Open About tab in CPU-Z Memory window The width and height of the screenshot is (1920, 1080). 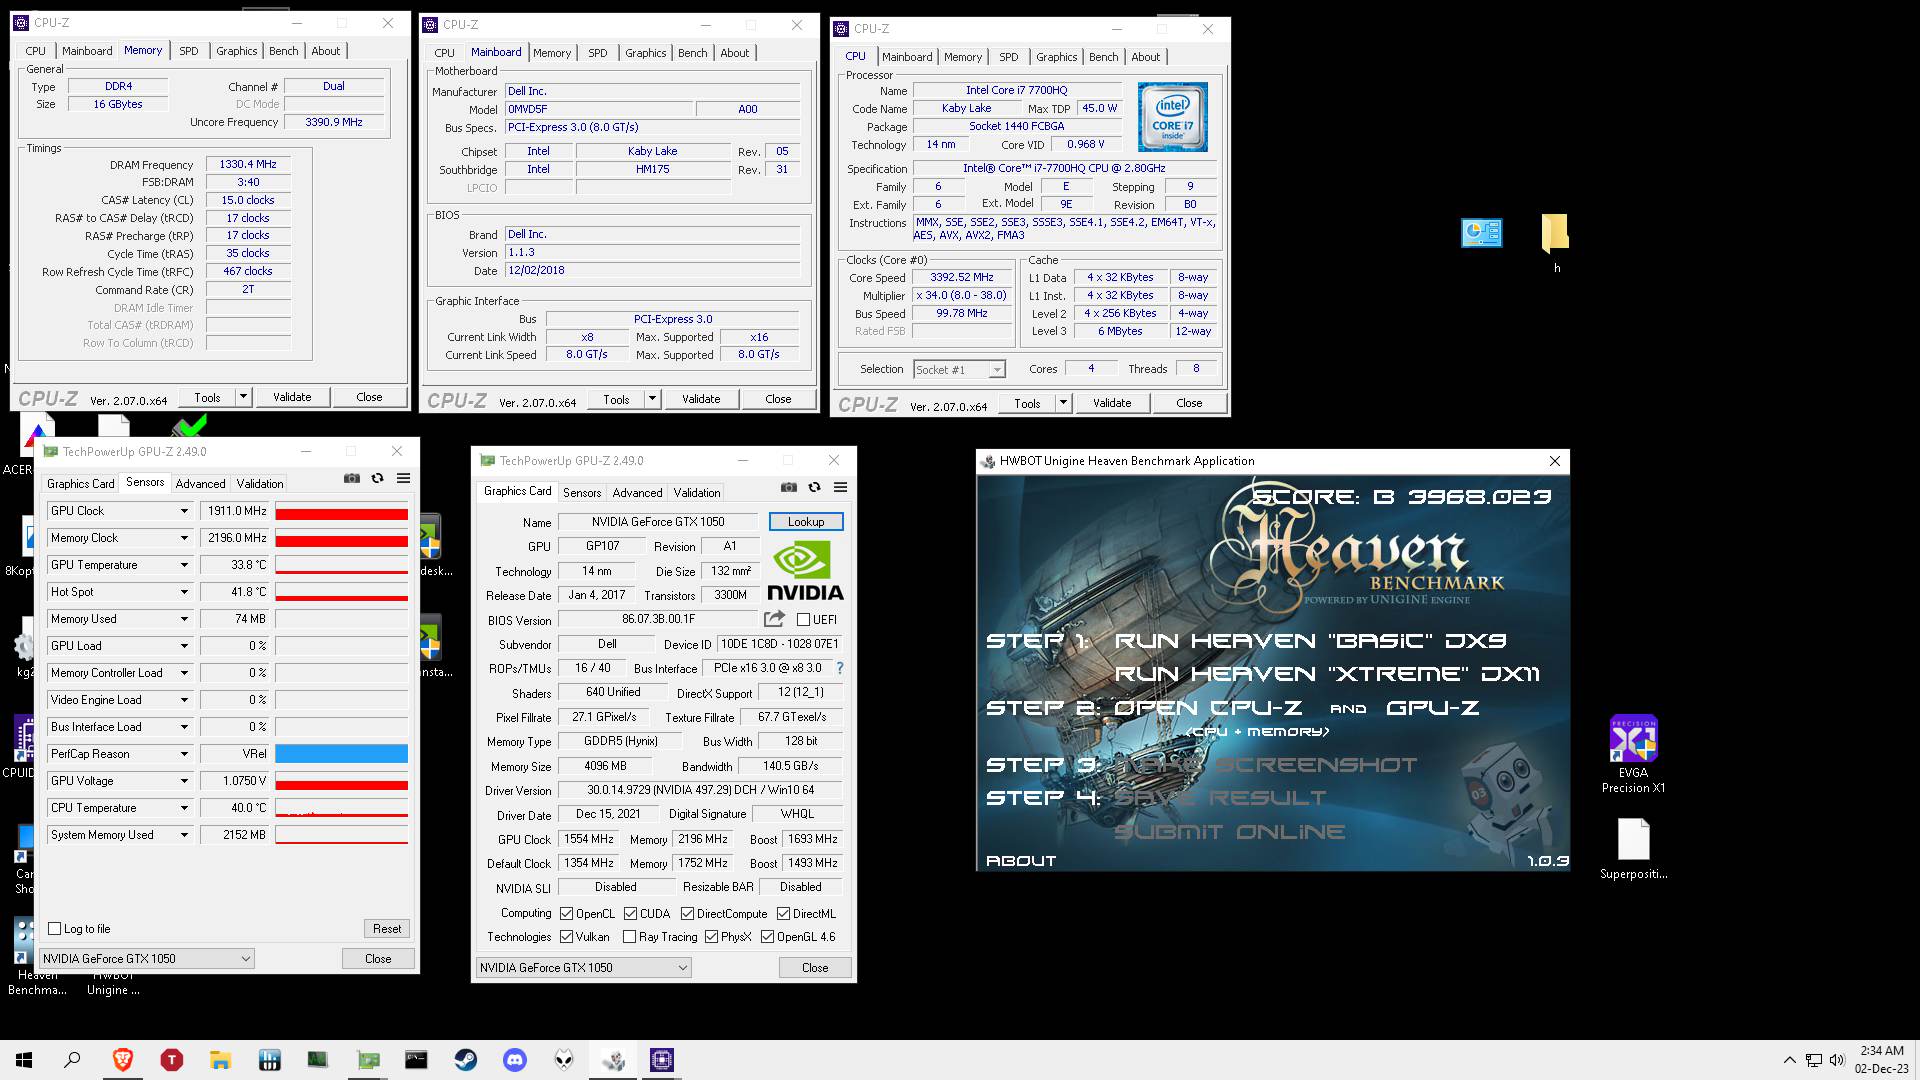(x=325, y=51)
